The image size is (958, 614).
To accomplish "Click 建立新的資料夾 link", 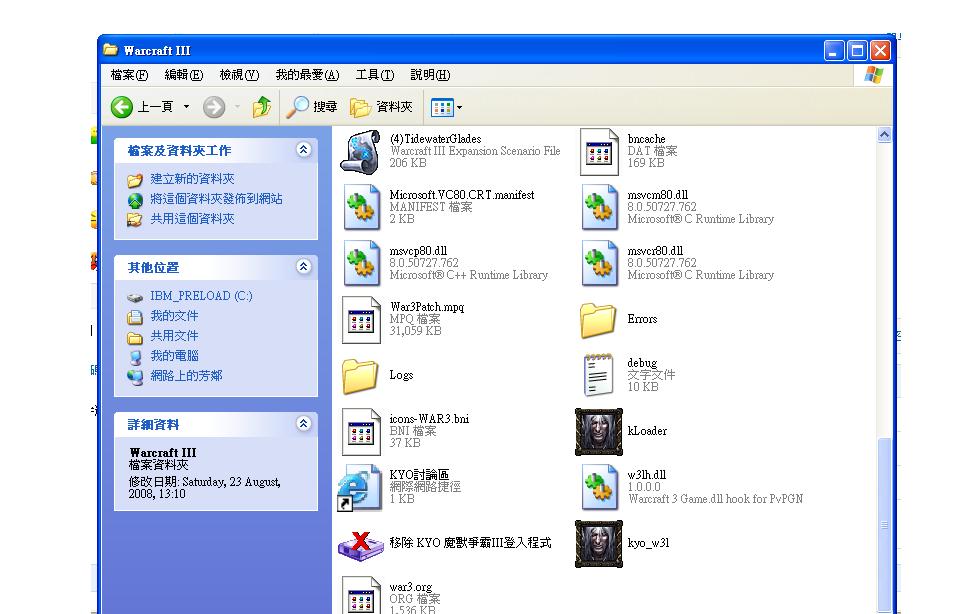I will pos(192,178).
